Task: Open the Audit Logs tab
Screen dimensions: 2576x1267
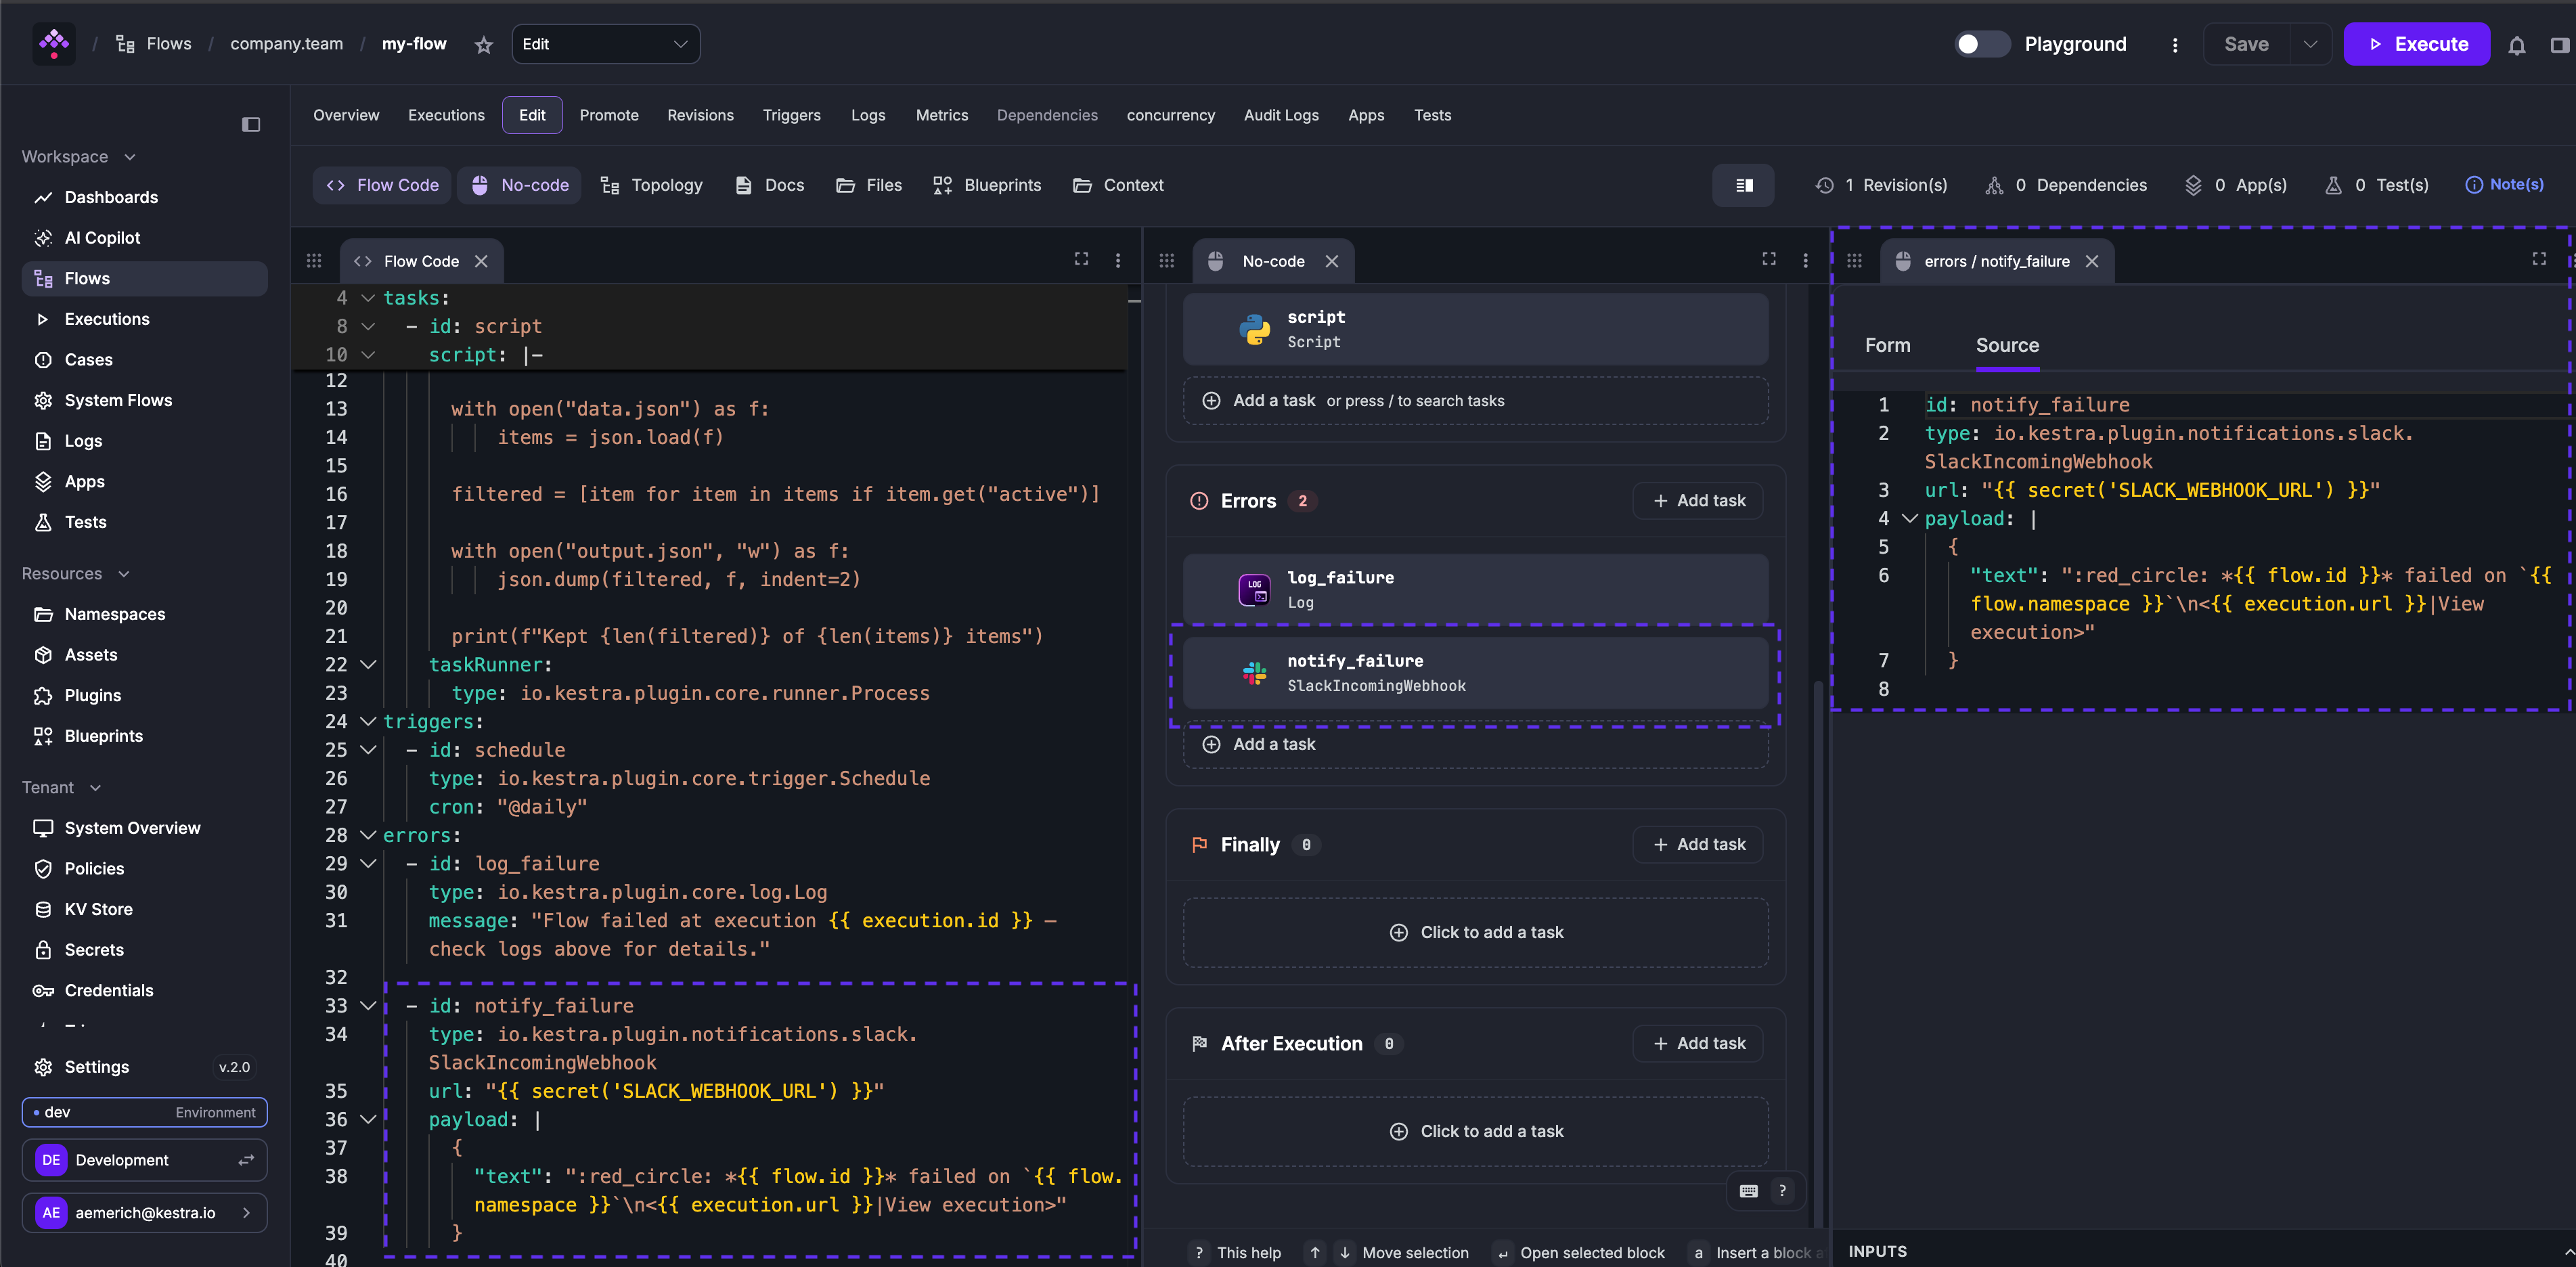Action: coord(1281,115)
